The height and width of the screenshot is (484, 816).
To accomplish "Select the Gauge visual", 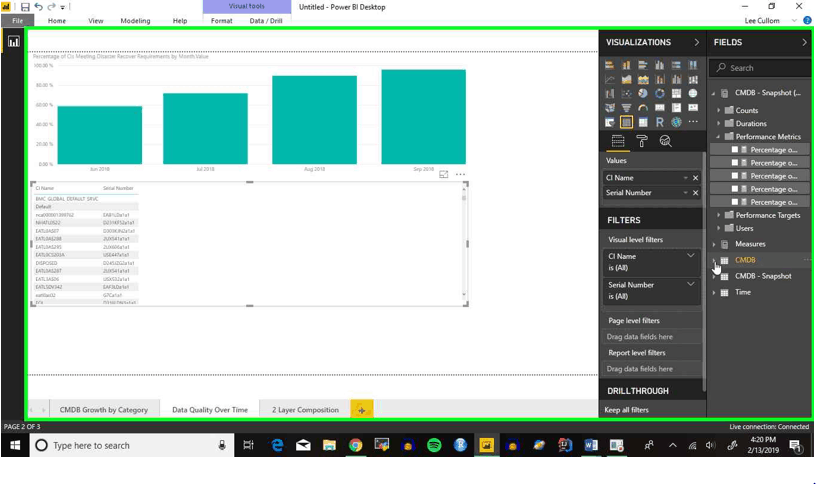I will tap(643, 108).
